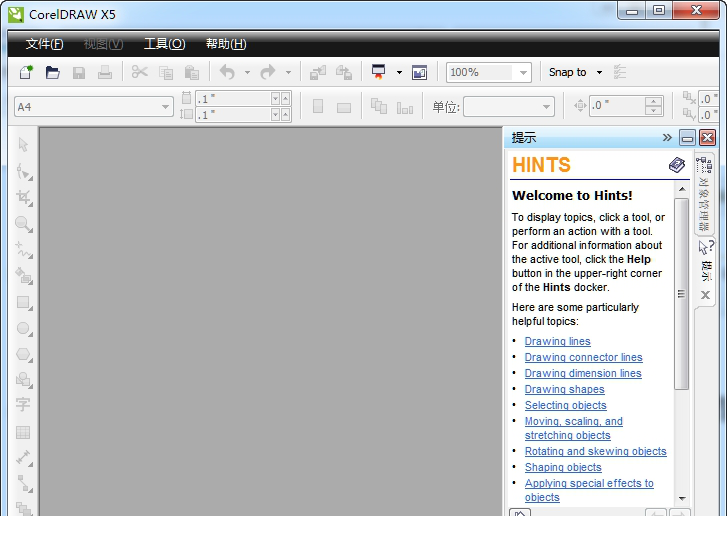Image resolution: width=727 pixels, height=536 pixels.
Task: Click the Hints help book icon
Action: (677, 165)
